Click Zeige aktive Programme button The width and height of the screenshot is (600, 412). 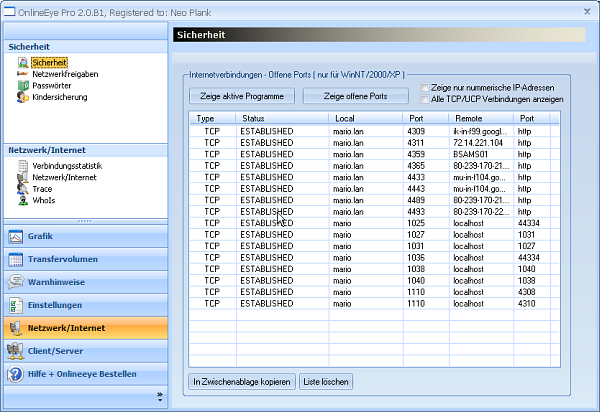click(x=242, y=96)
